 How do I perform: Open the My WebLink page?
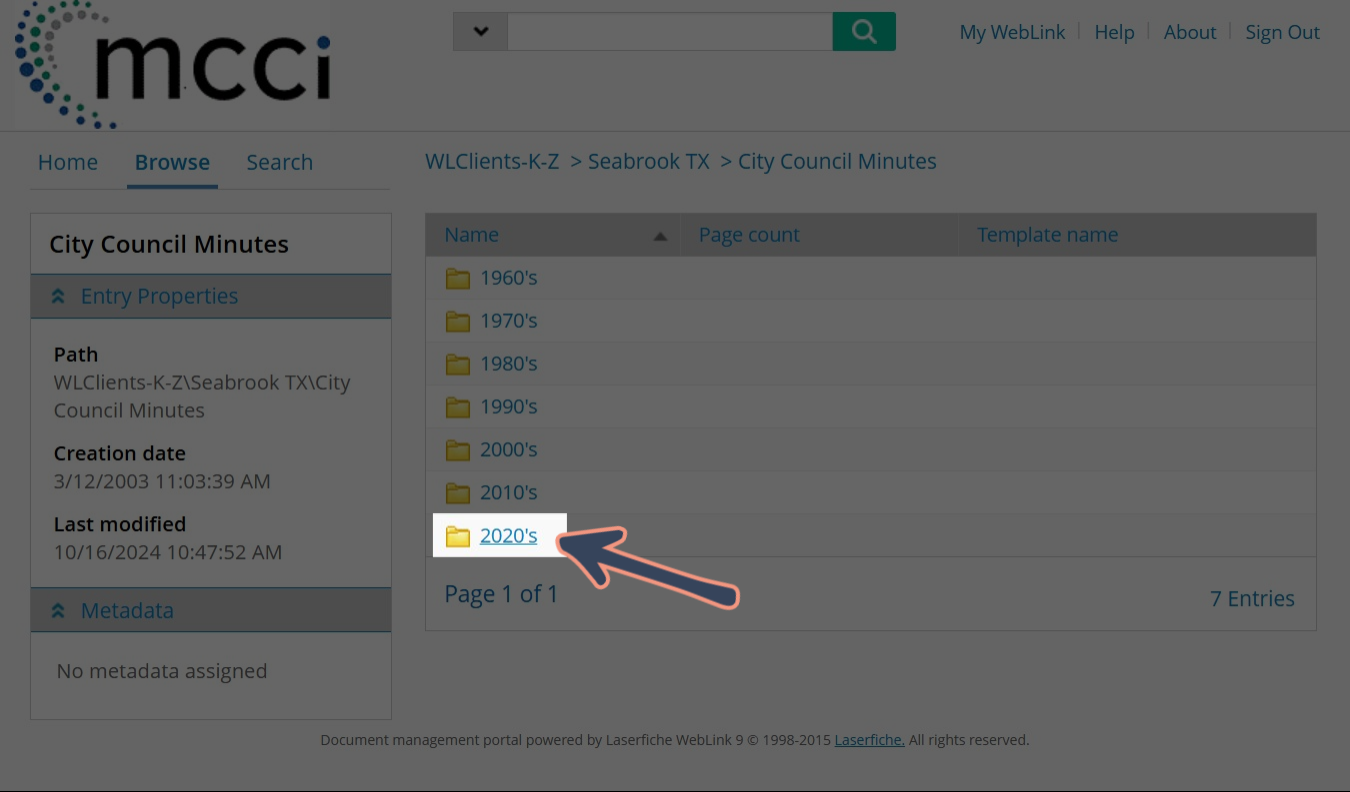(1012, 32)
